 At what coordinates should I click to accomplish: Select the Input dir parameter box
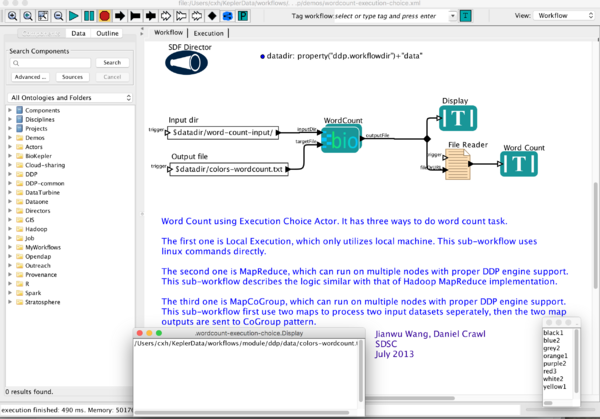pyautogui.click(x=223, y=133)
